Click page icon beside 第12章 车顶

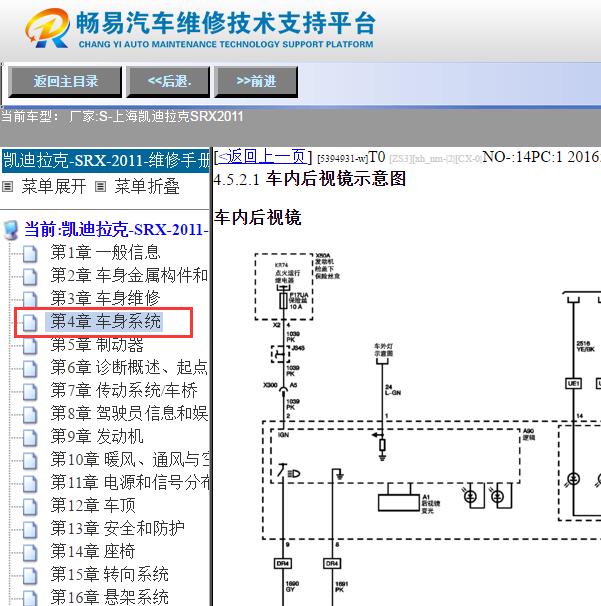[x=30, y=506]
